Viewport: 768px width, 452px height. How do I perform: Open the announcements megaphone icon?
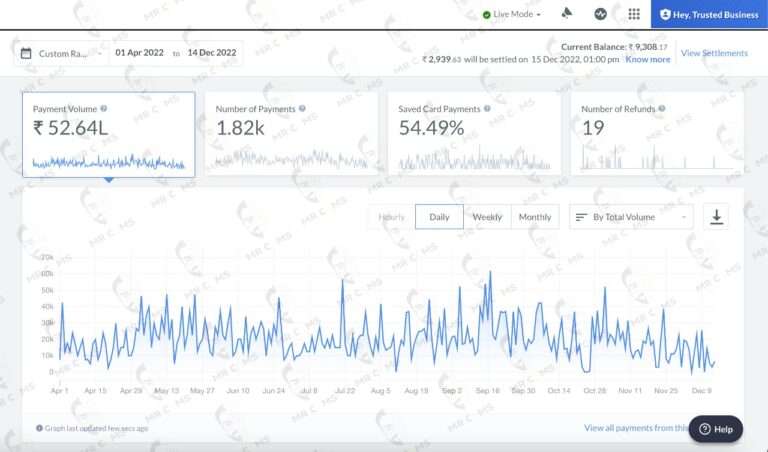pos(567,14)
